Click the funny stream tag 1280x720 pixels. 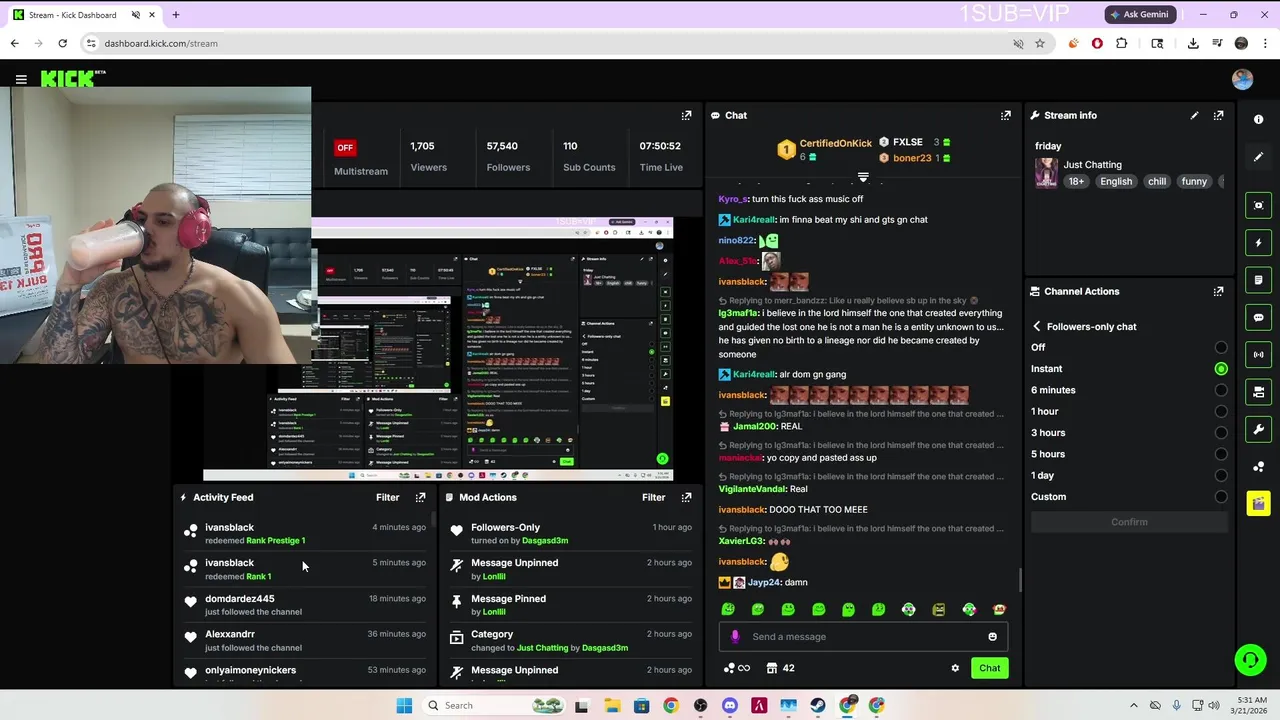(1194, 182)
